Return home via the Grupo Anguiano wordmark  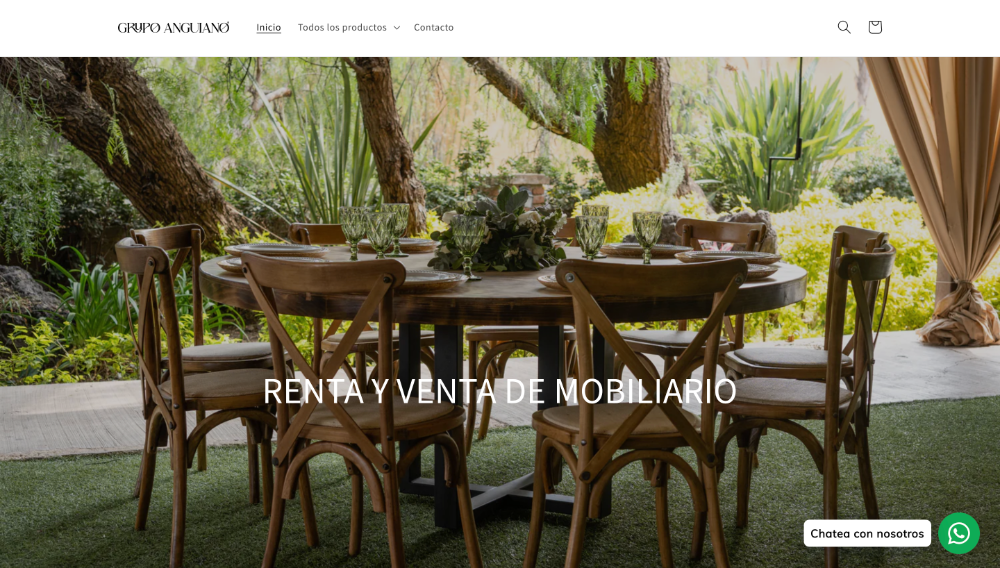coord(173,27)
